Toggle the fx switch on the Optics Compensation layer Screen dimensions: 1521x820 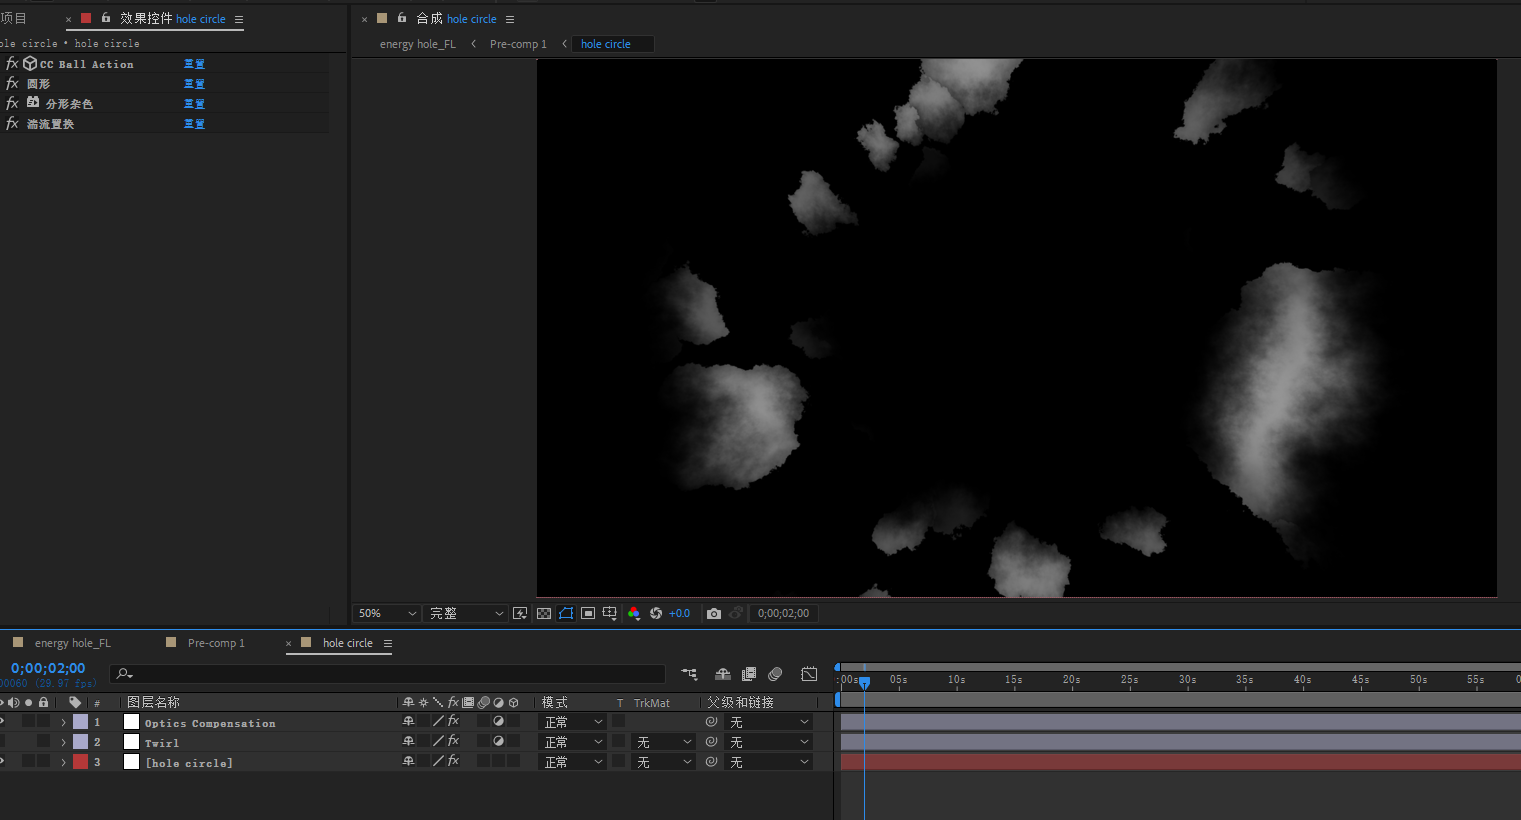[x=453, y=721]
